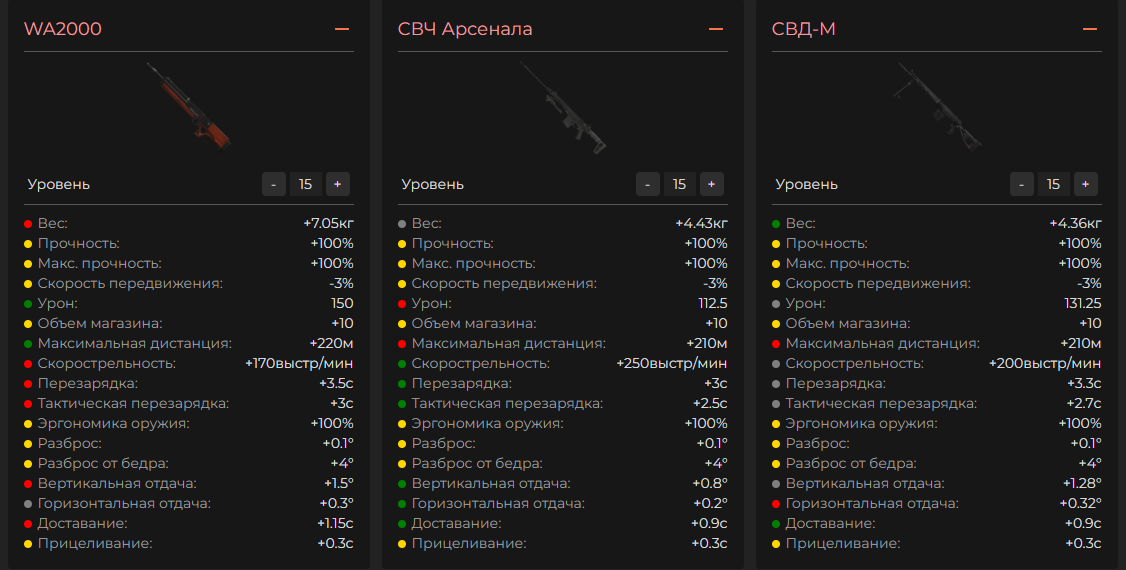Click green dot beside СВД-М Вес
Viewport: 1126px width, 570px height.
(776, 224)
